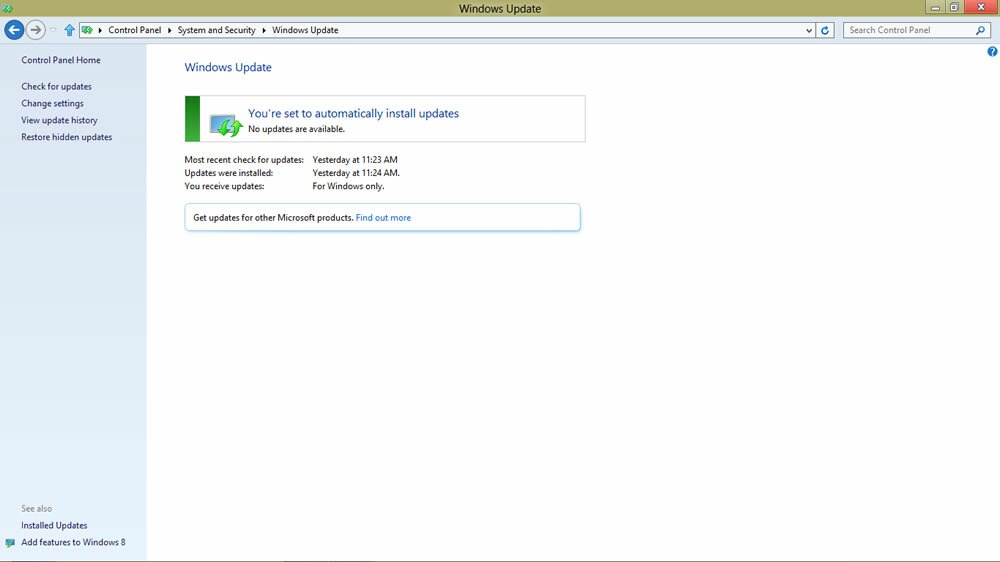Click the Windows Update status shield icon
The width and height of the screenshot is (1000, 562).
[x=226, y=124]
